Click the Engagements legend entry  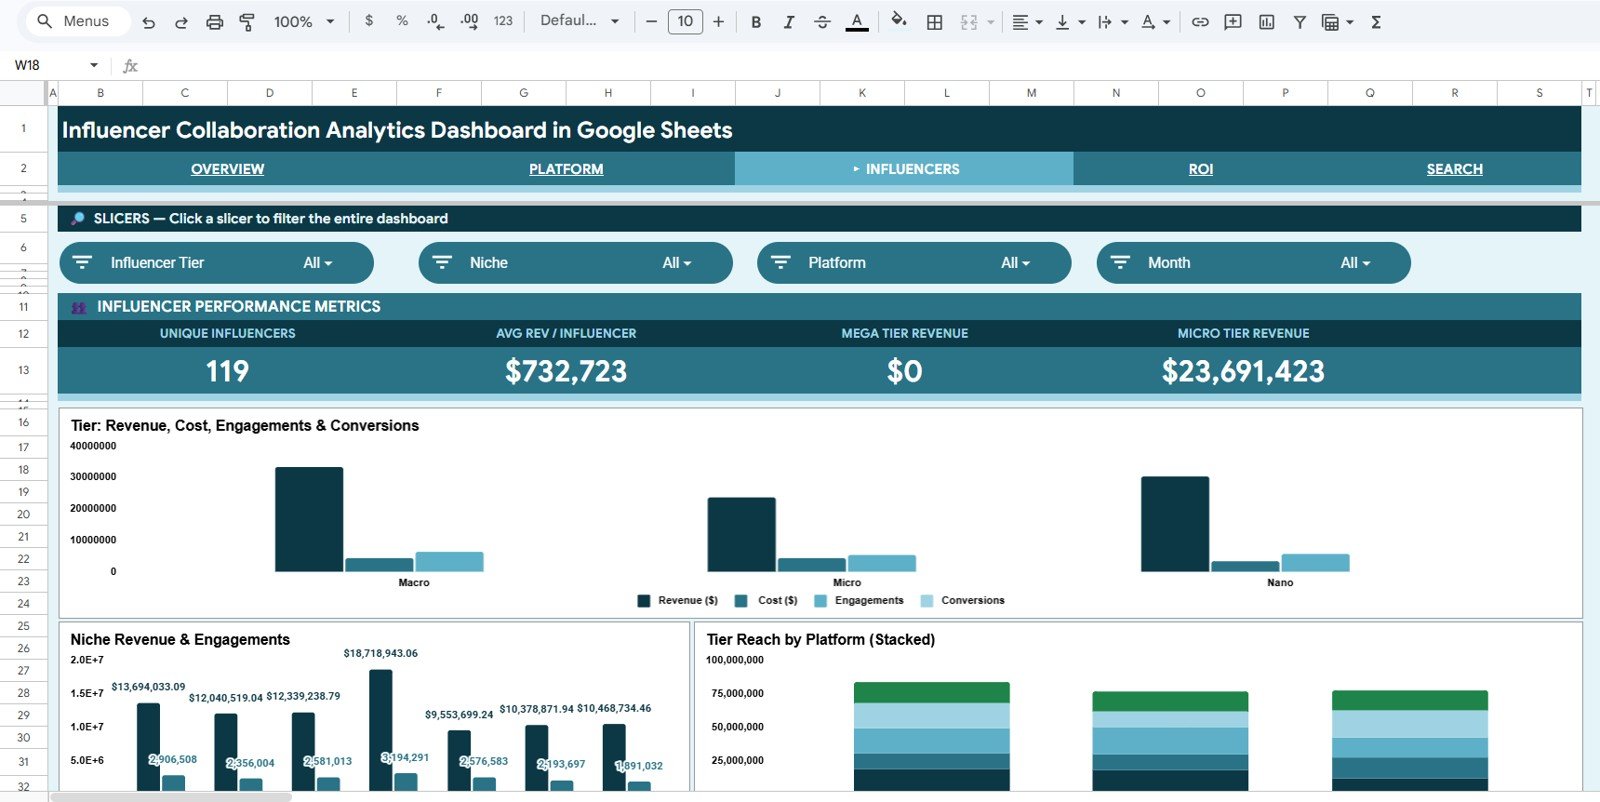(859, 601)
